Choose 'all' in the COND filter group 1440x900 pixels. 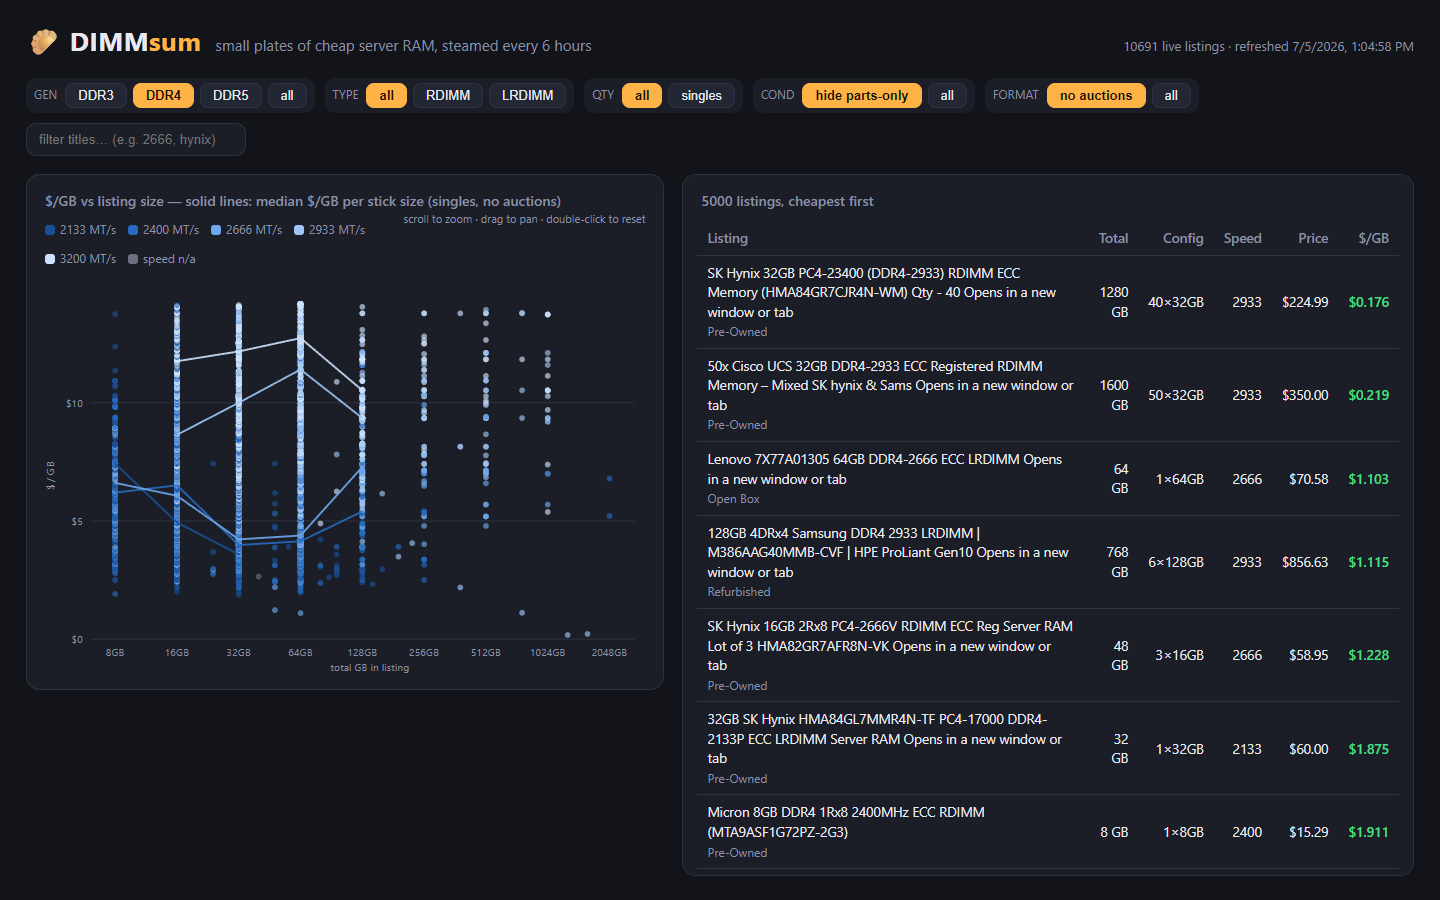(947, 95)
